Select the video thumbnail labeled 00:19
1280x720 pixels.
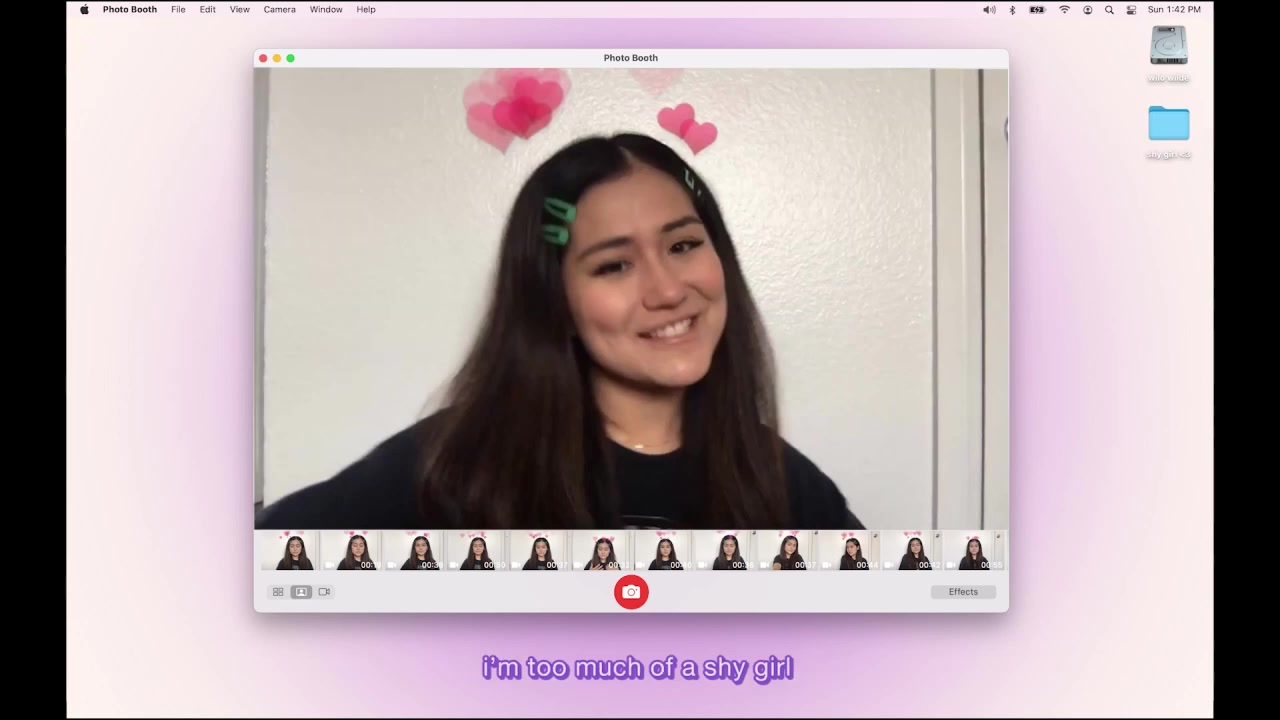click(350, 552)
